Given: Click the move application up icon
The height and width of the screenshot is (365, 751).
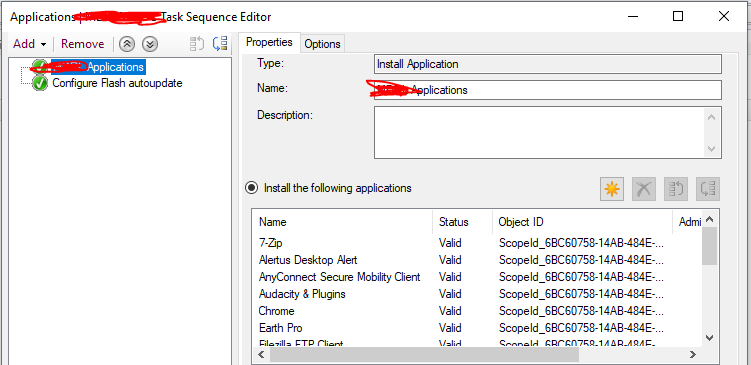Looking at the screenshot, I should point(676,189).
